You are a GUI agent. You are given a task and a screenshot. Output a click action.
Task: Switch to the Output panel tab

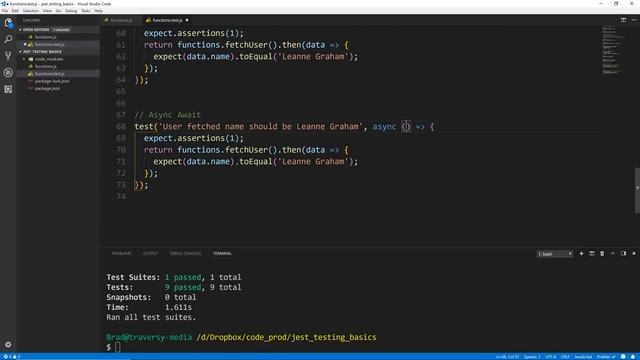(x=150, y=253)
